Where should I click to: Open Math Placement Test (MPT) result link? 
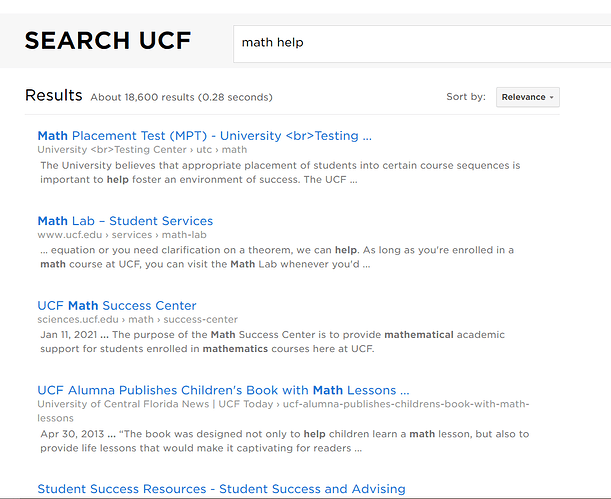(205, 136)
